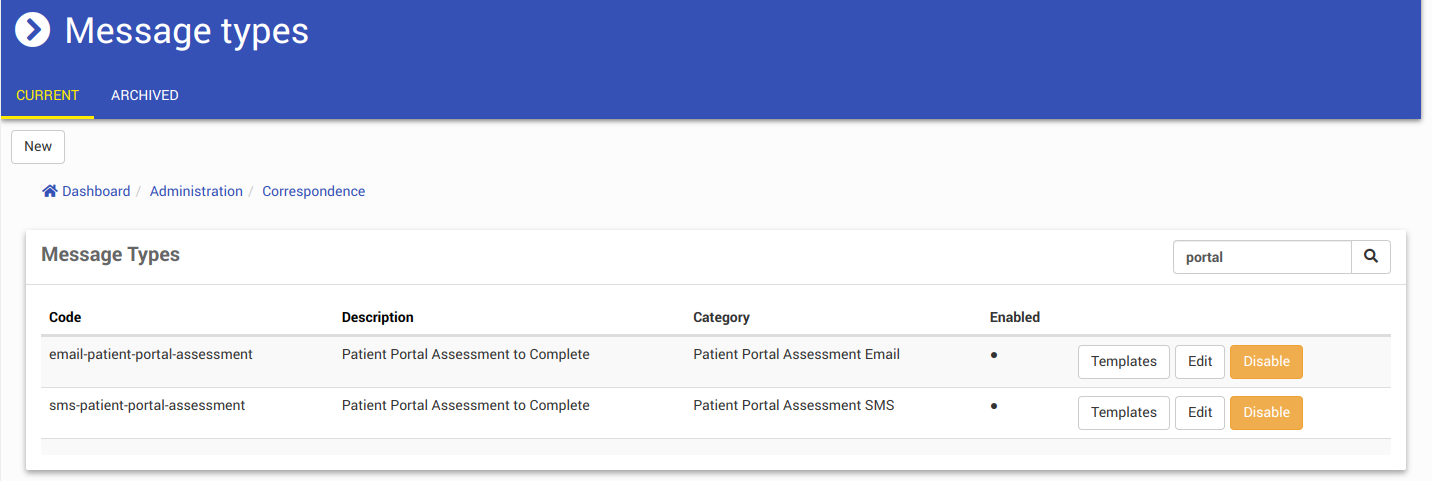Go to Administration breadcrumb link
The height and width of the screenshot is (481, 1432).
tap(196, 191)
